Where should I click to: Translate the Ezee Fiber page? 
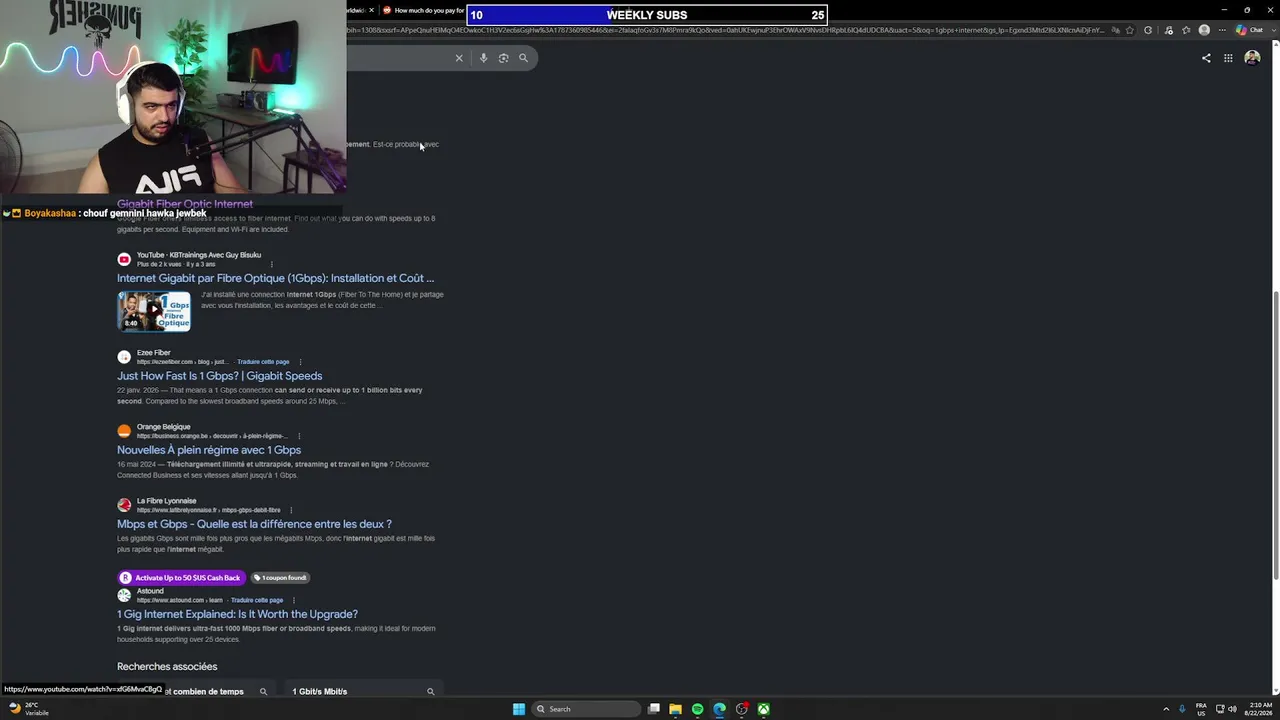pos(263,362)
